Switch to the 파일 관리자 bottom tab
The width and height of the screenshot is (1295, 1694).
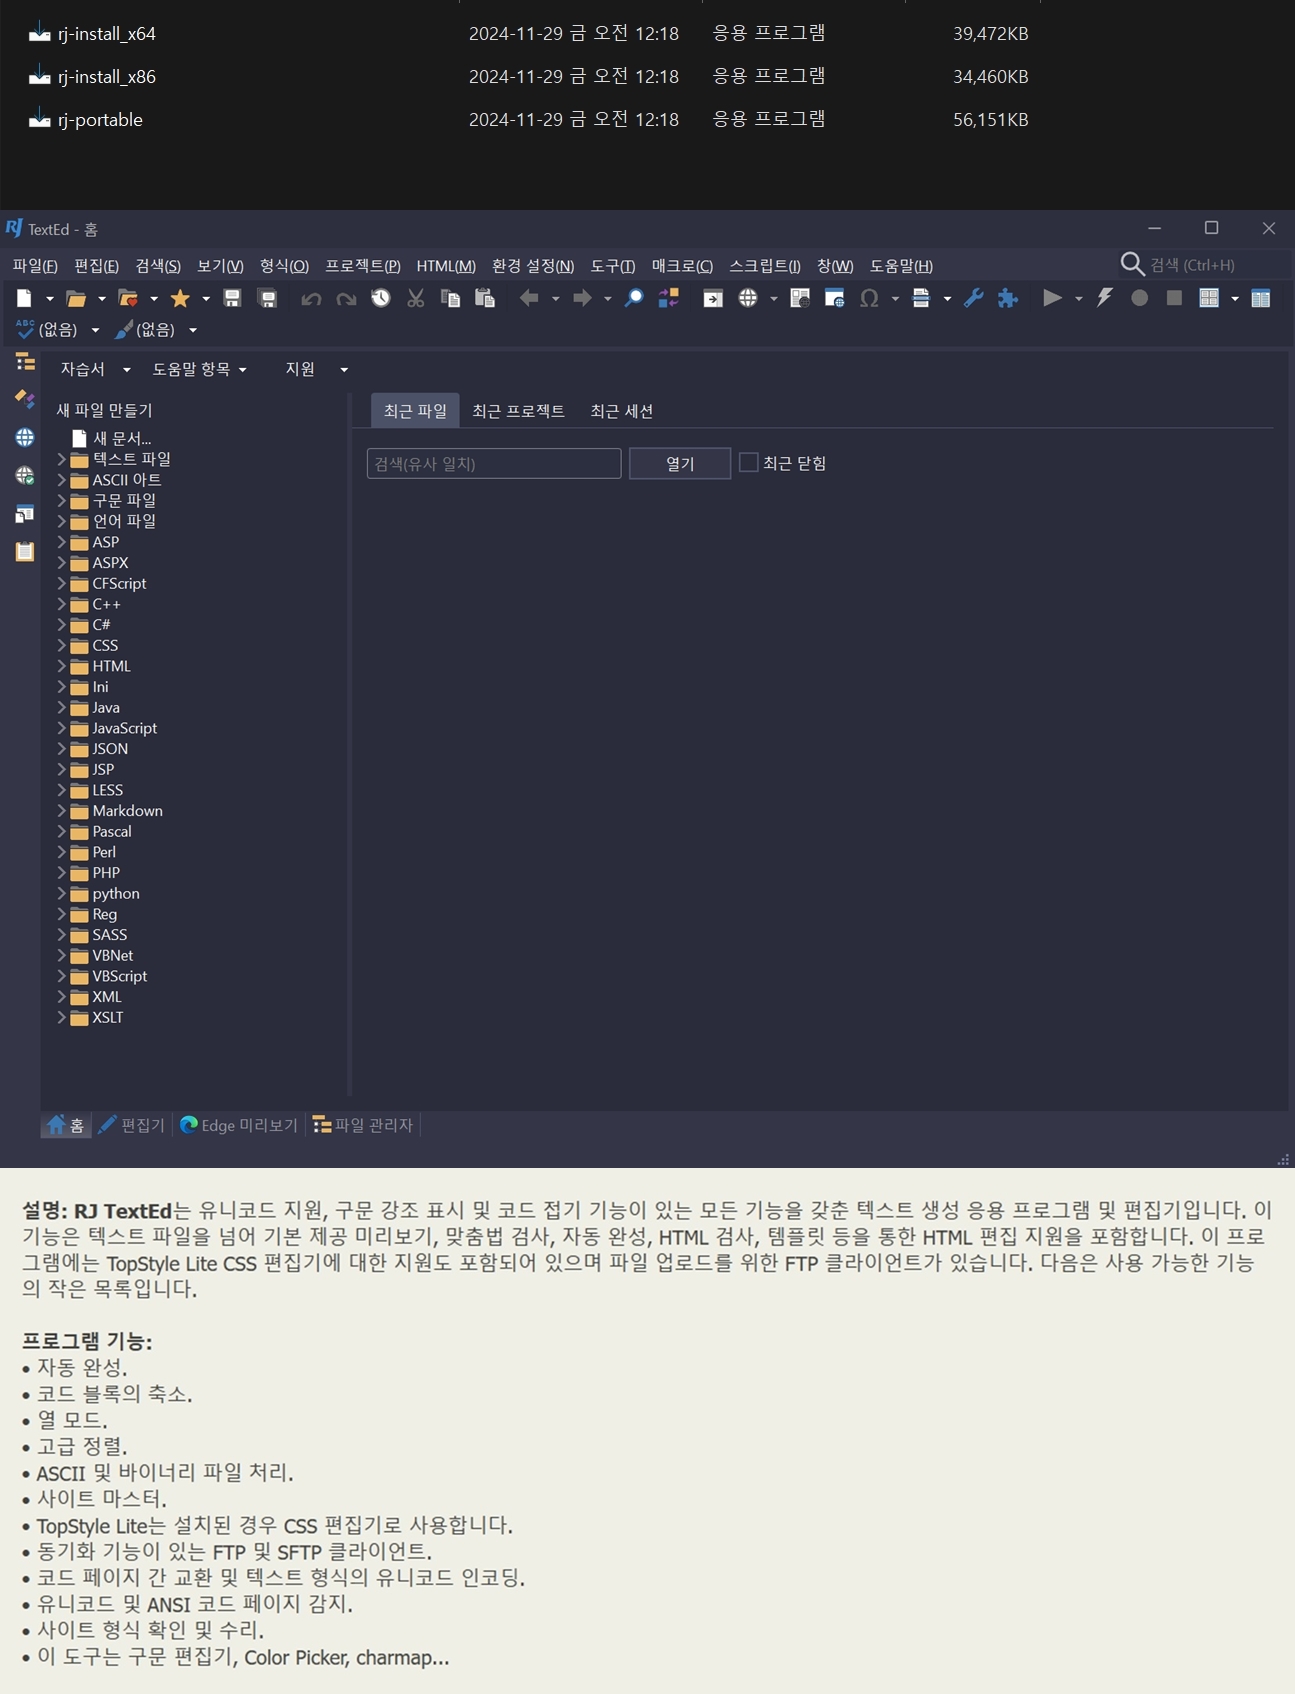click(363, 1125)
